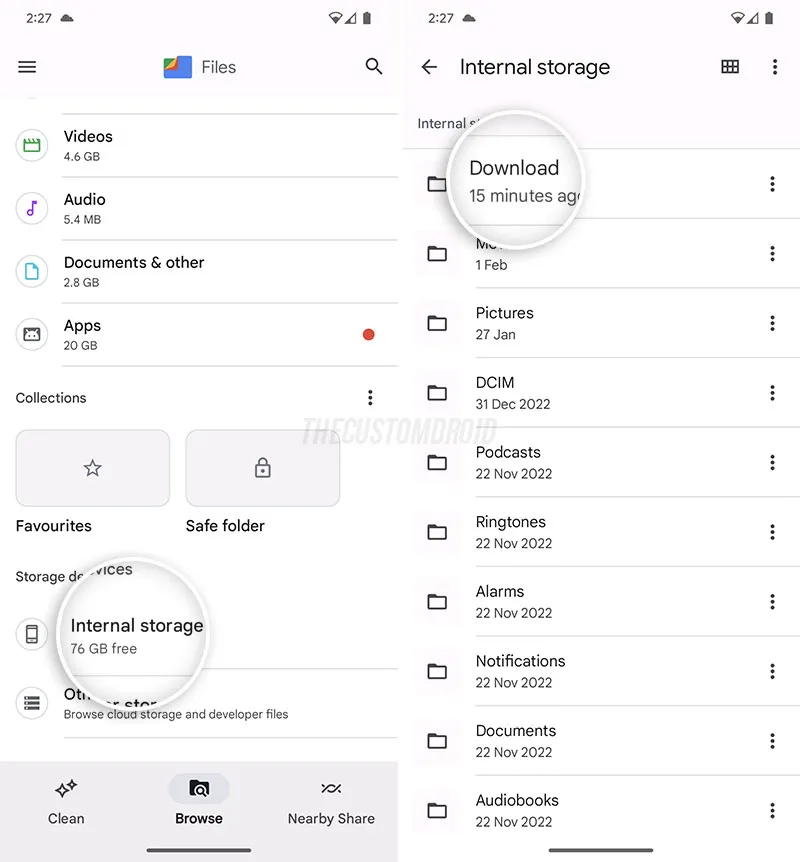Go back from Internal storage
Screen dimensions: 800x862
tap(430, 67)
